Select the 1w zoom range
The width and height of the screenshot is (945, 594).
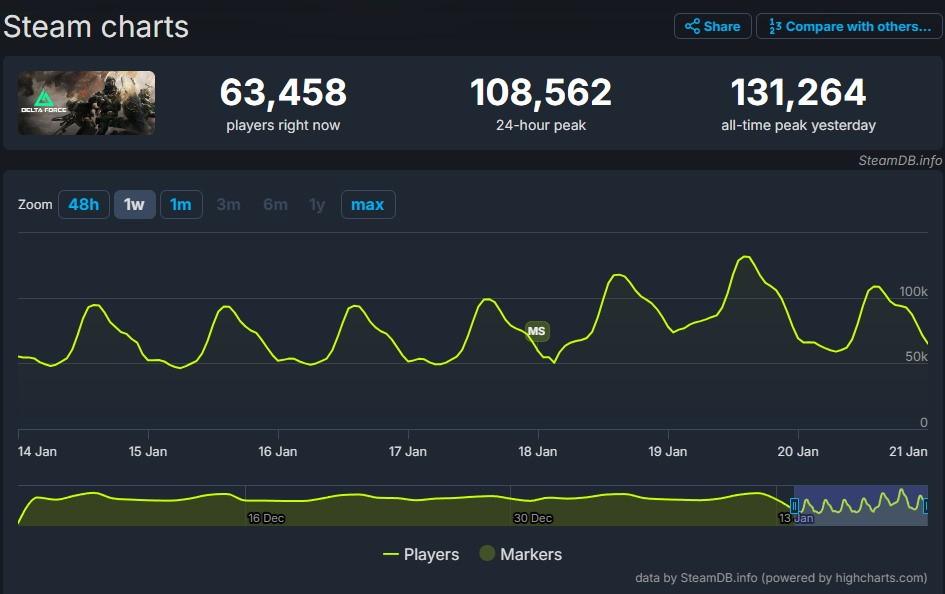point(134,205)
